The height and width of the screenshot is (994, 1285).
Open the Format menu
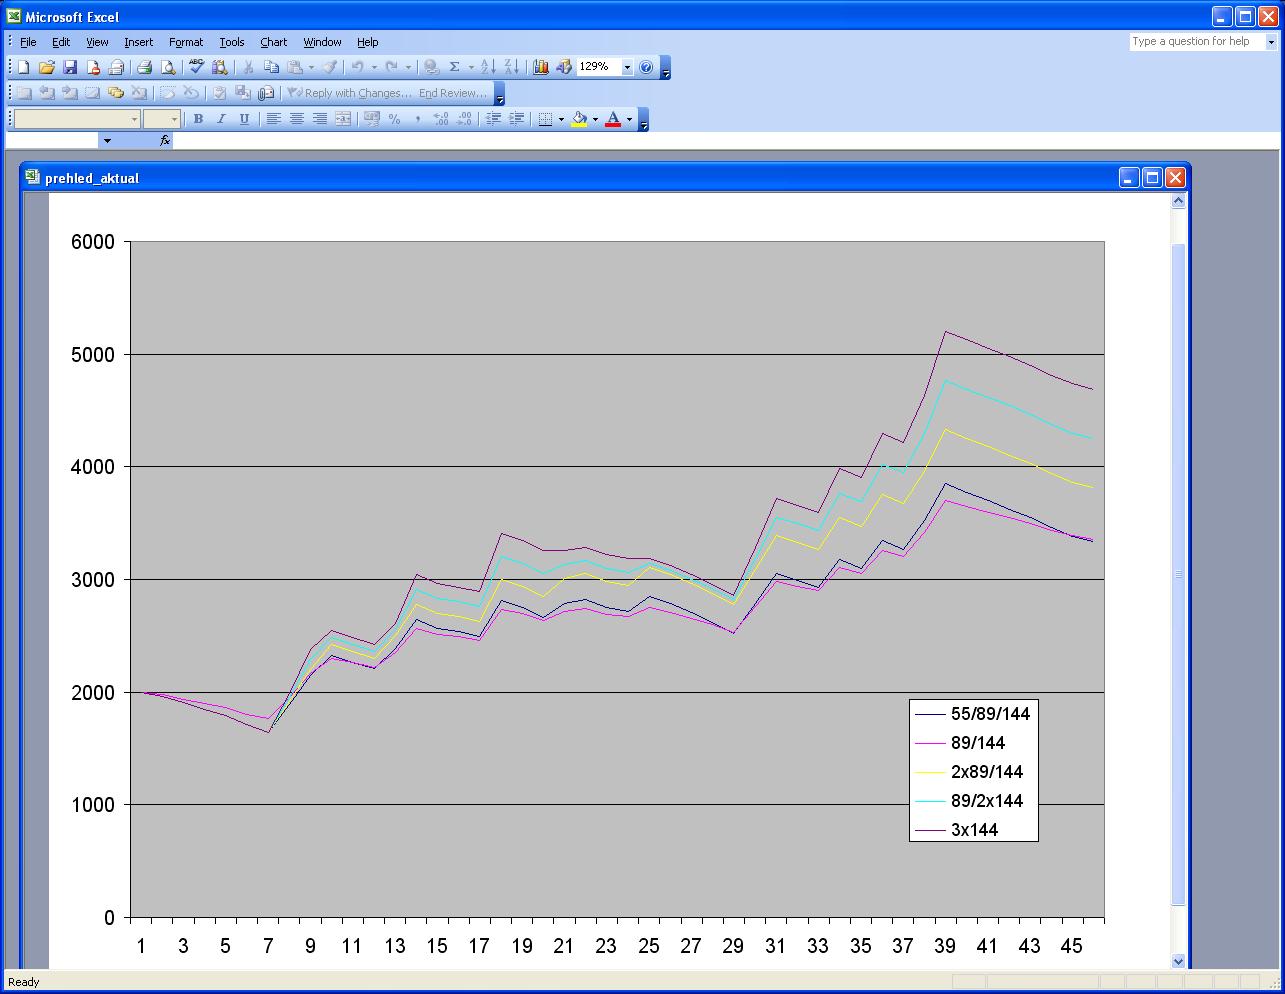(185, 42)
